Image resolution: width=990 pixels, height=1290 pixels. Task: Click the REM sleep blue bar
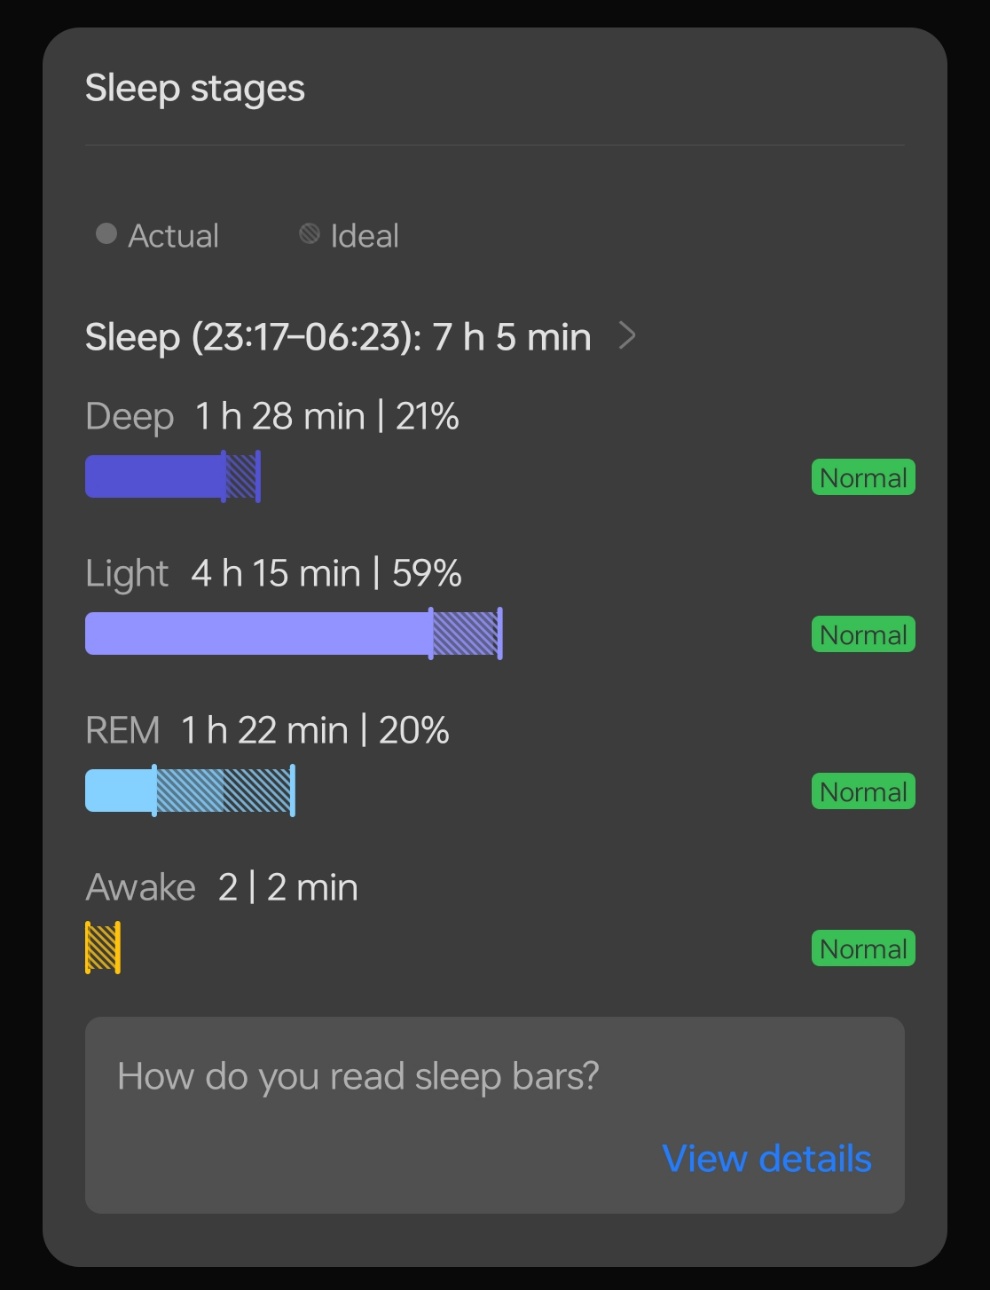click(x=120, y=791)
